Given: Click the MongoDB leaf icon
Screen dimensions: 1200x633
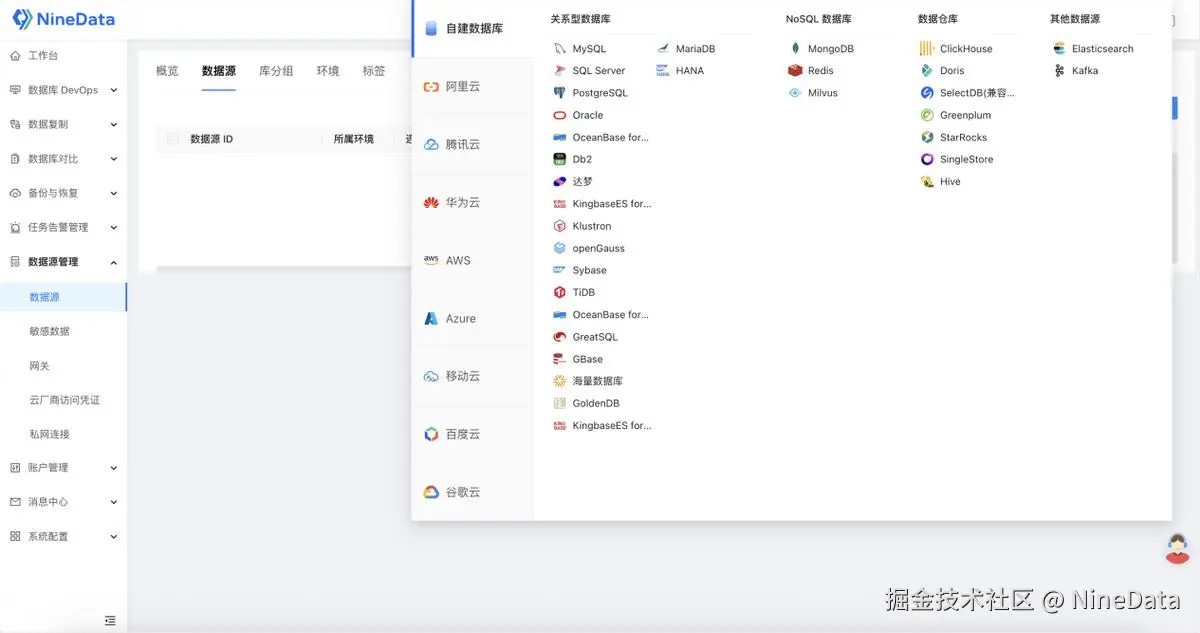Looking at the screenshot, I should pos(795,49).
